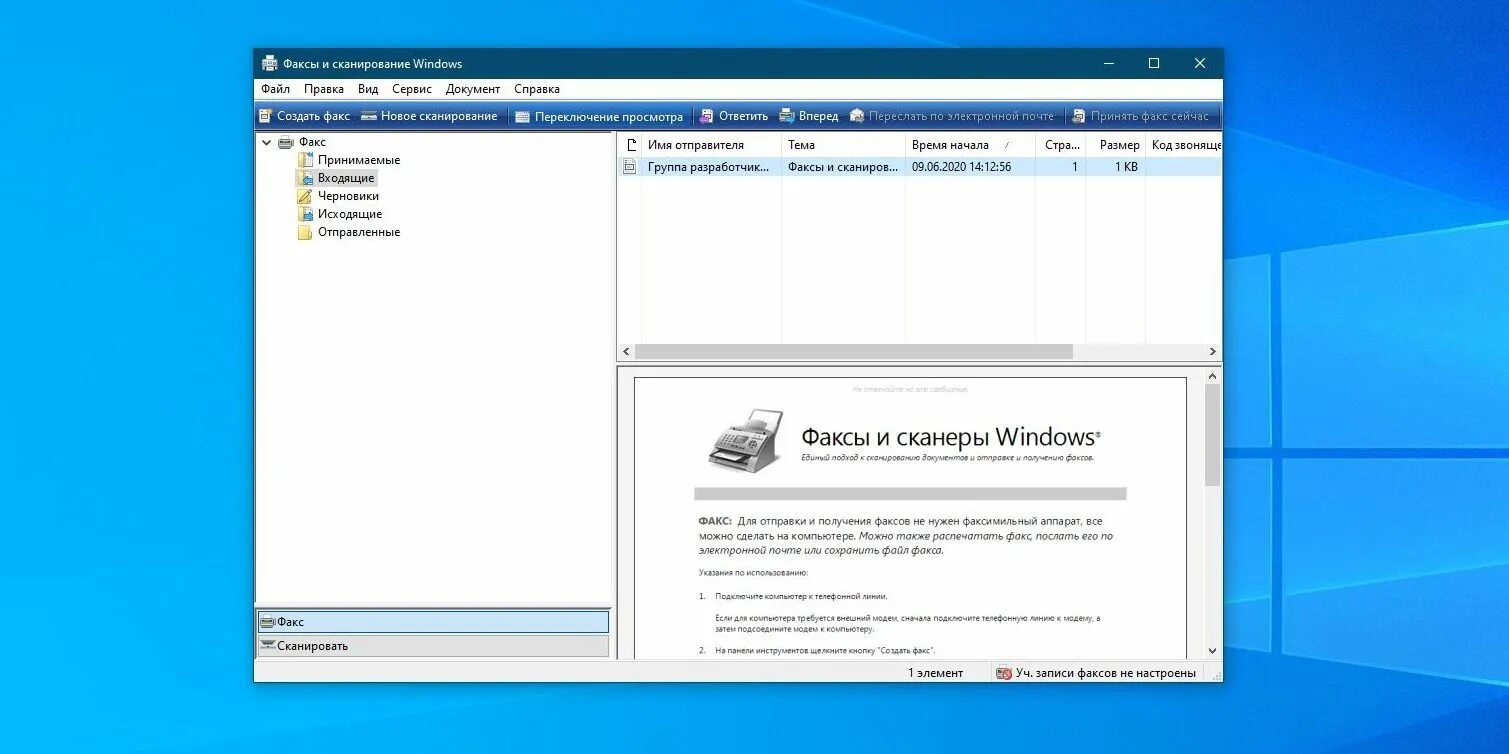1509x754 pixels.
Task: Select the Группа разработчик... sender cell
Action: (709, 167)
